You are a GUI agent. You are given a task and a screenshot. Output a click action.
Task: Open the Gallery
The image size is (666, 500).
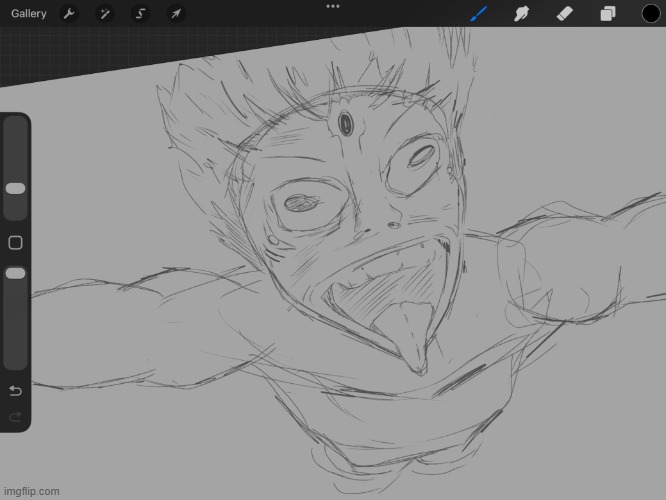[28, 14]
